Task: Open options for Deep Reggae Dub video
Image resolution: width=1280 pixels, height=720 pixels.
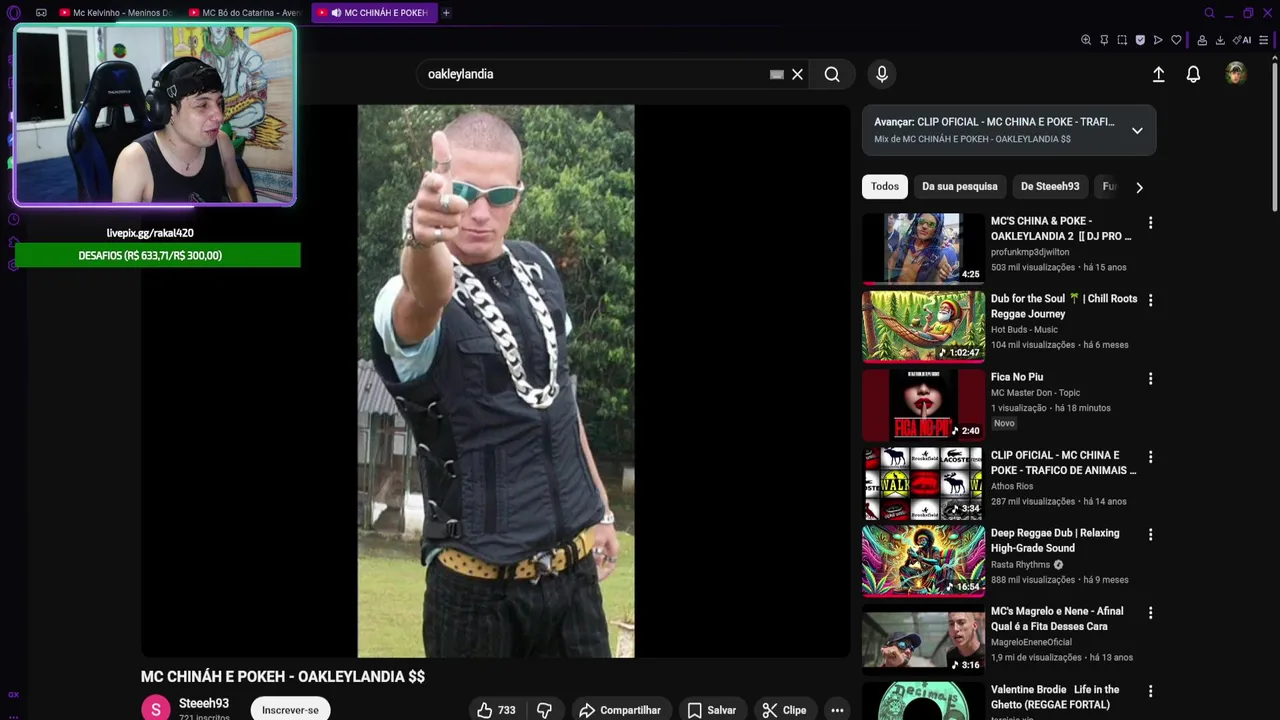Action: tap(1150, 534)
